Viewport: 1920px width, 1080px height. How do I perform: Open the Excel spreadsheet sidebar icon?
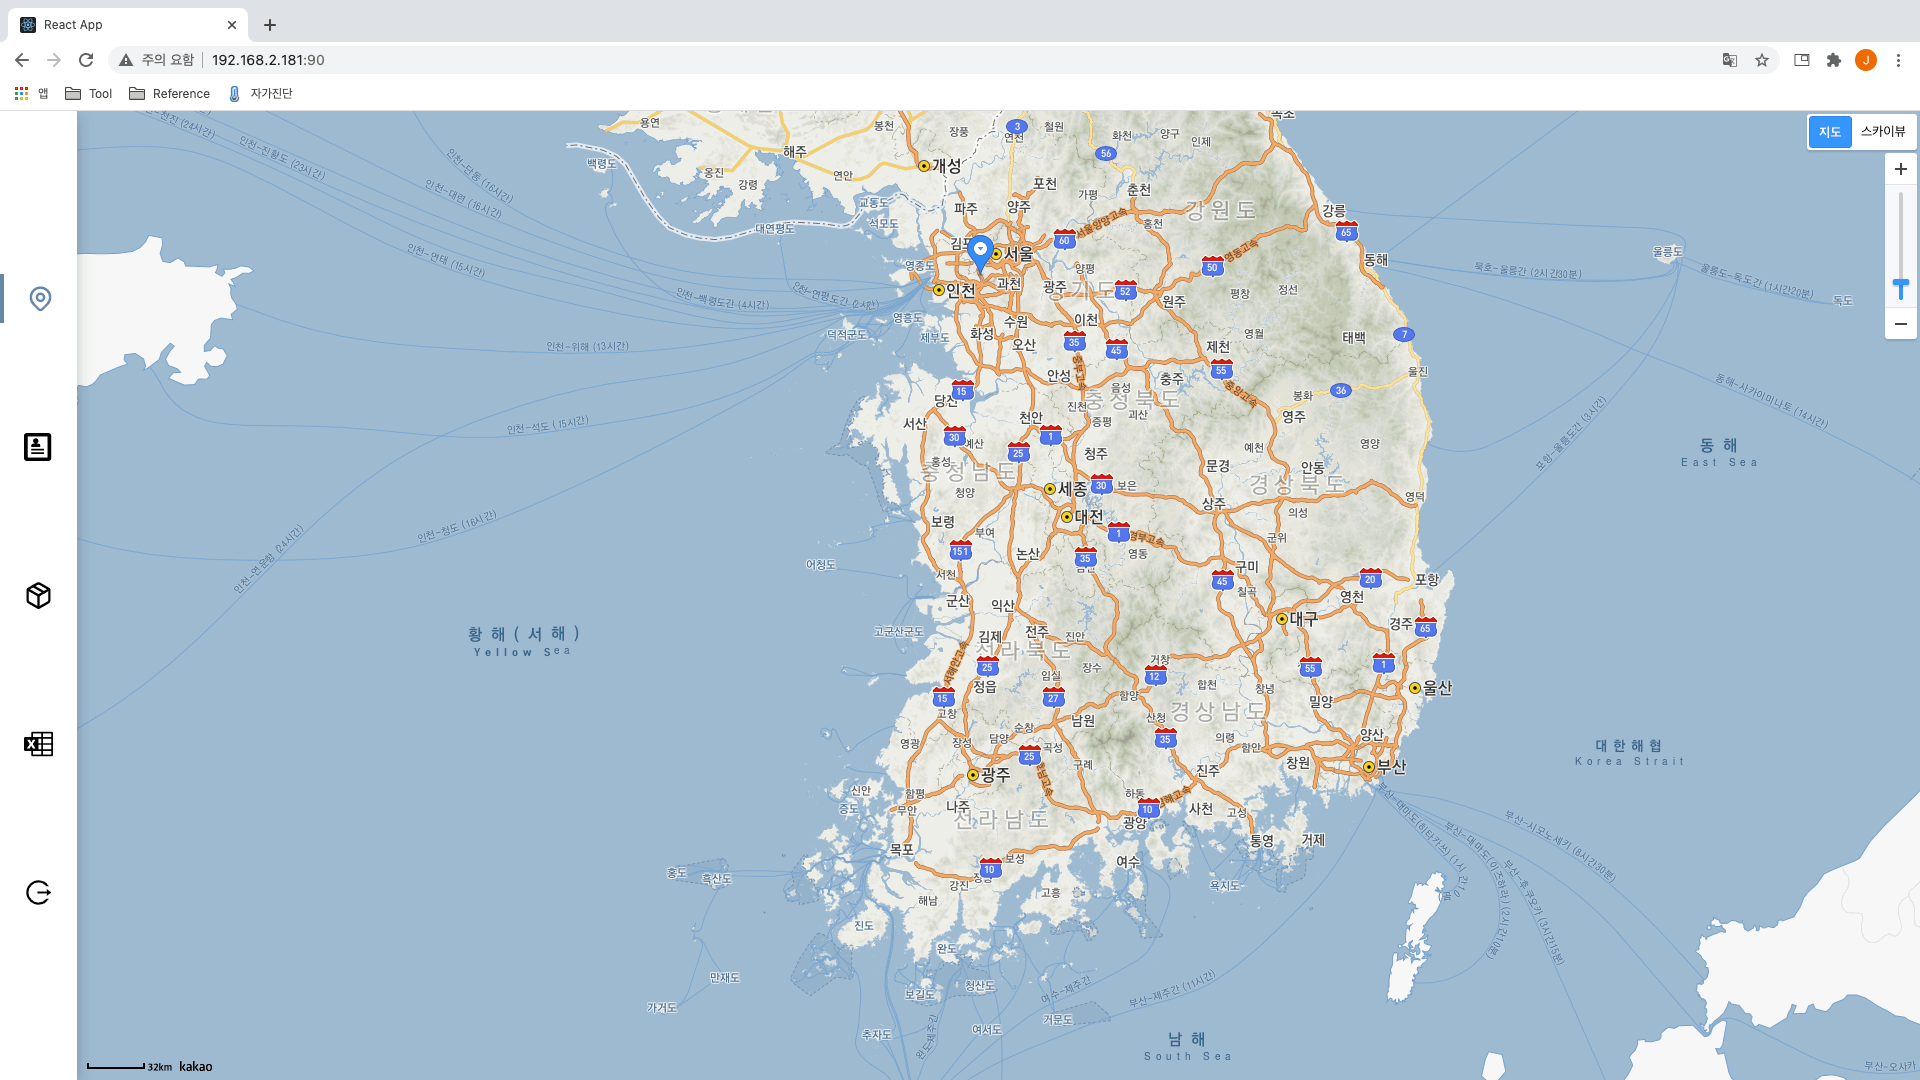(x=38, y=744)
